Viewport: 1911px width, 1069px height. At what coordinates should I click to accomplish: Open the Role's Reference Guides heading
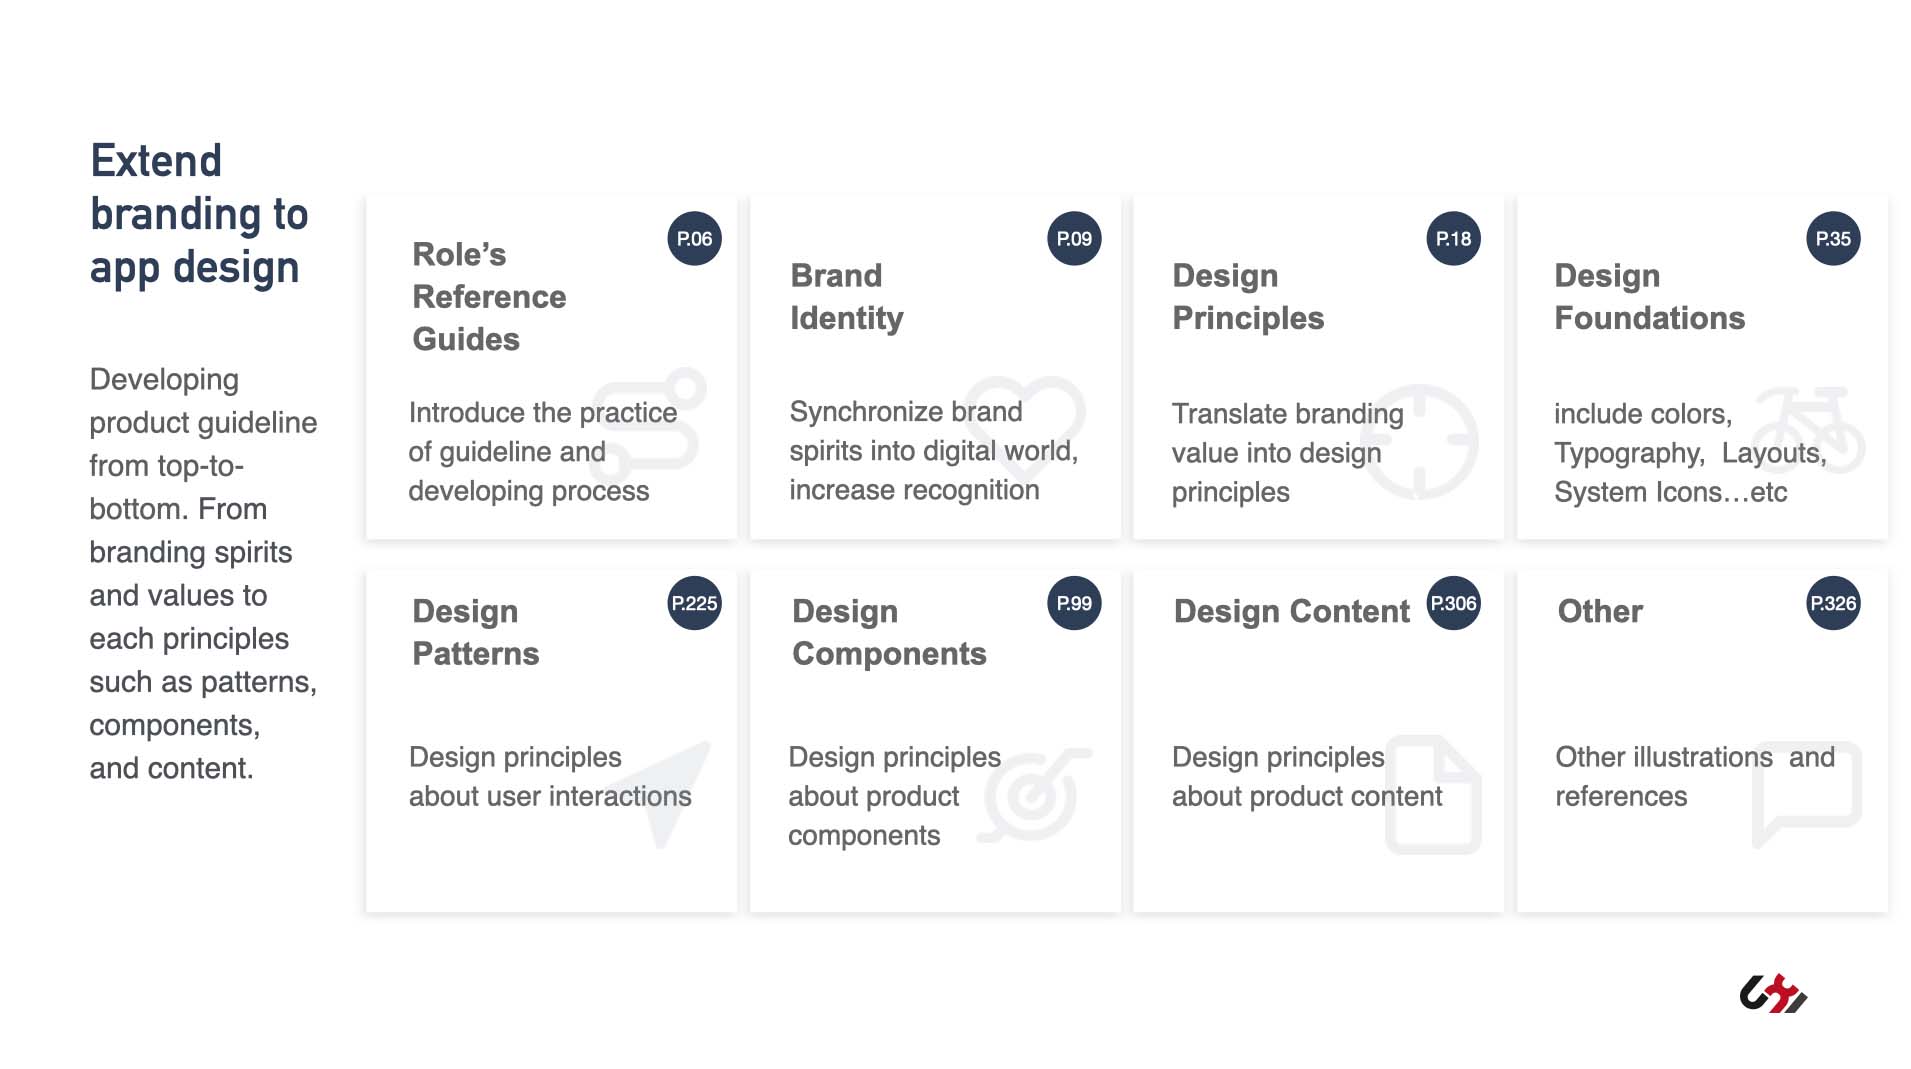tap(489, 297)
